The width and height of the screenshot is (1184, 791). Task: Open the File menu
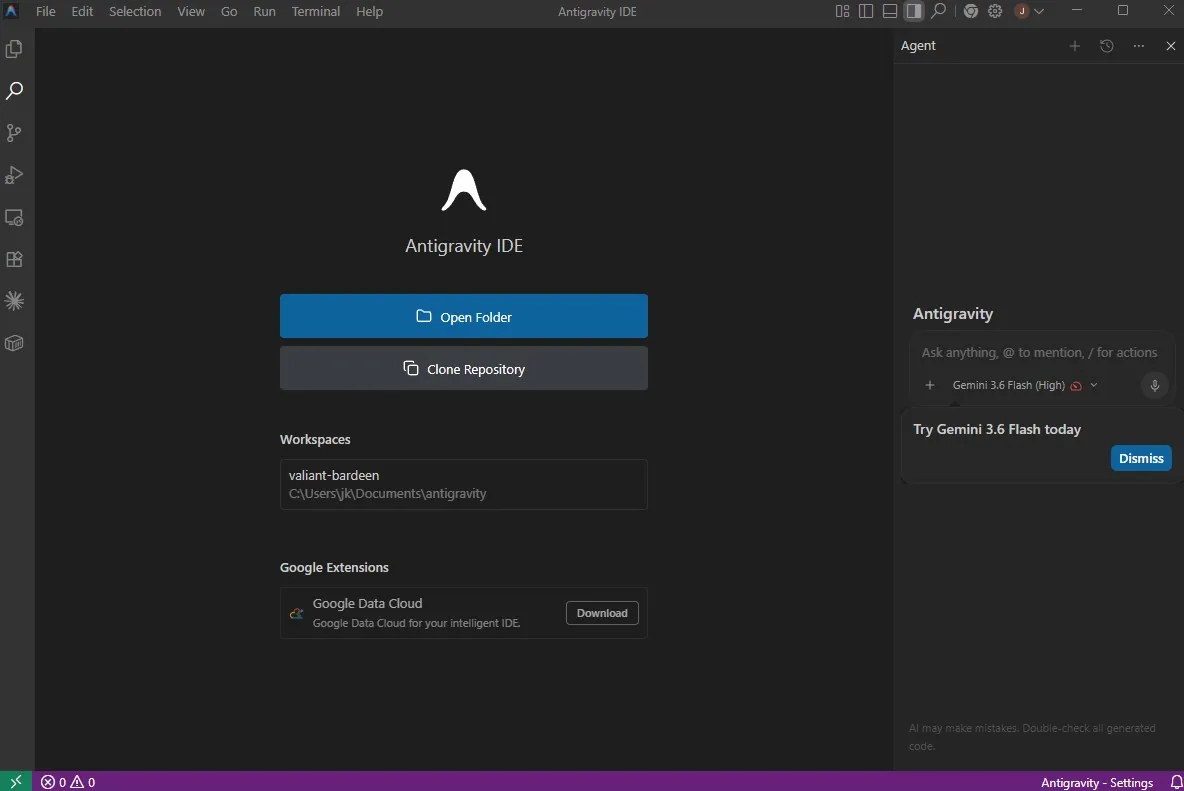45,11
